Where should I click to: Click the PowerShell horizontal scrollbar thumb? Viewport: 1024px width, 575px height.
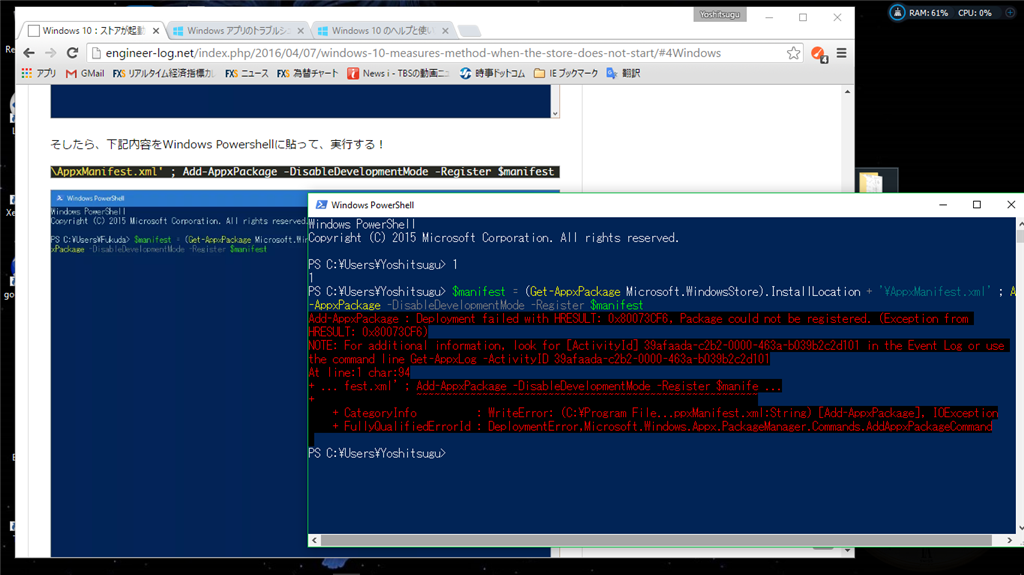[x=656, y=540]
